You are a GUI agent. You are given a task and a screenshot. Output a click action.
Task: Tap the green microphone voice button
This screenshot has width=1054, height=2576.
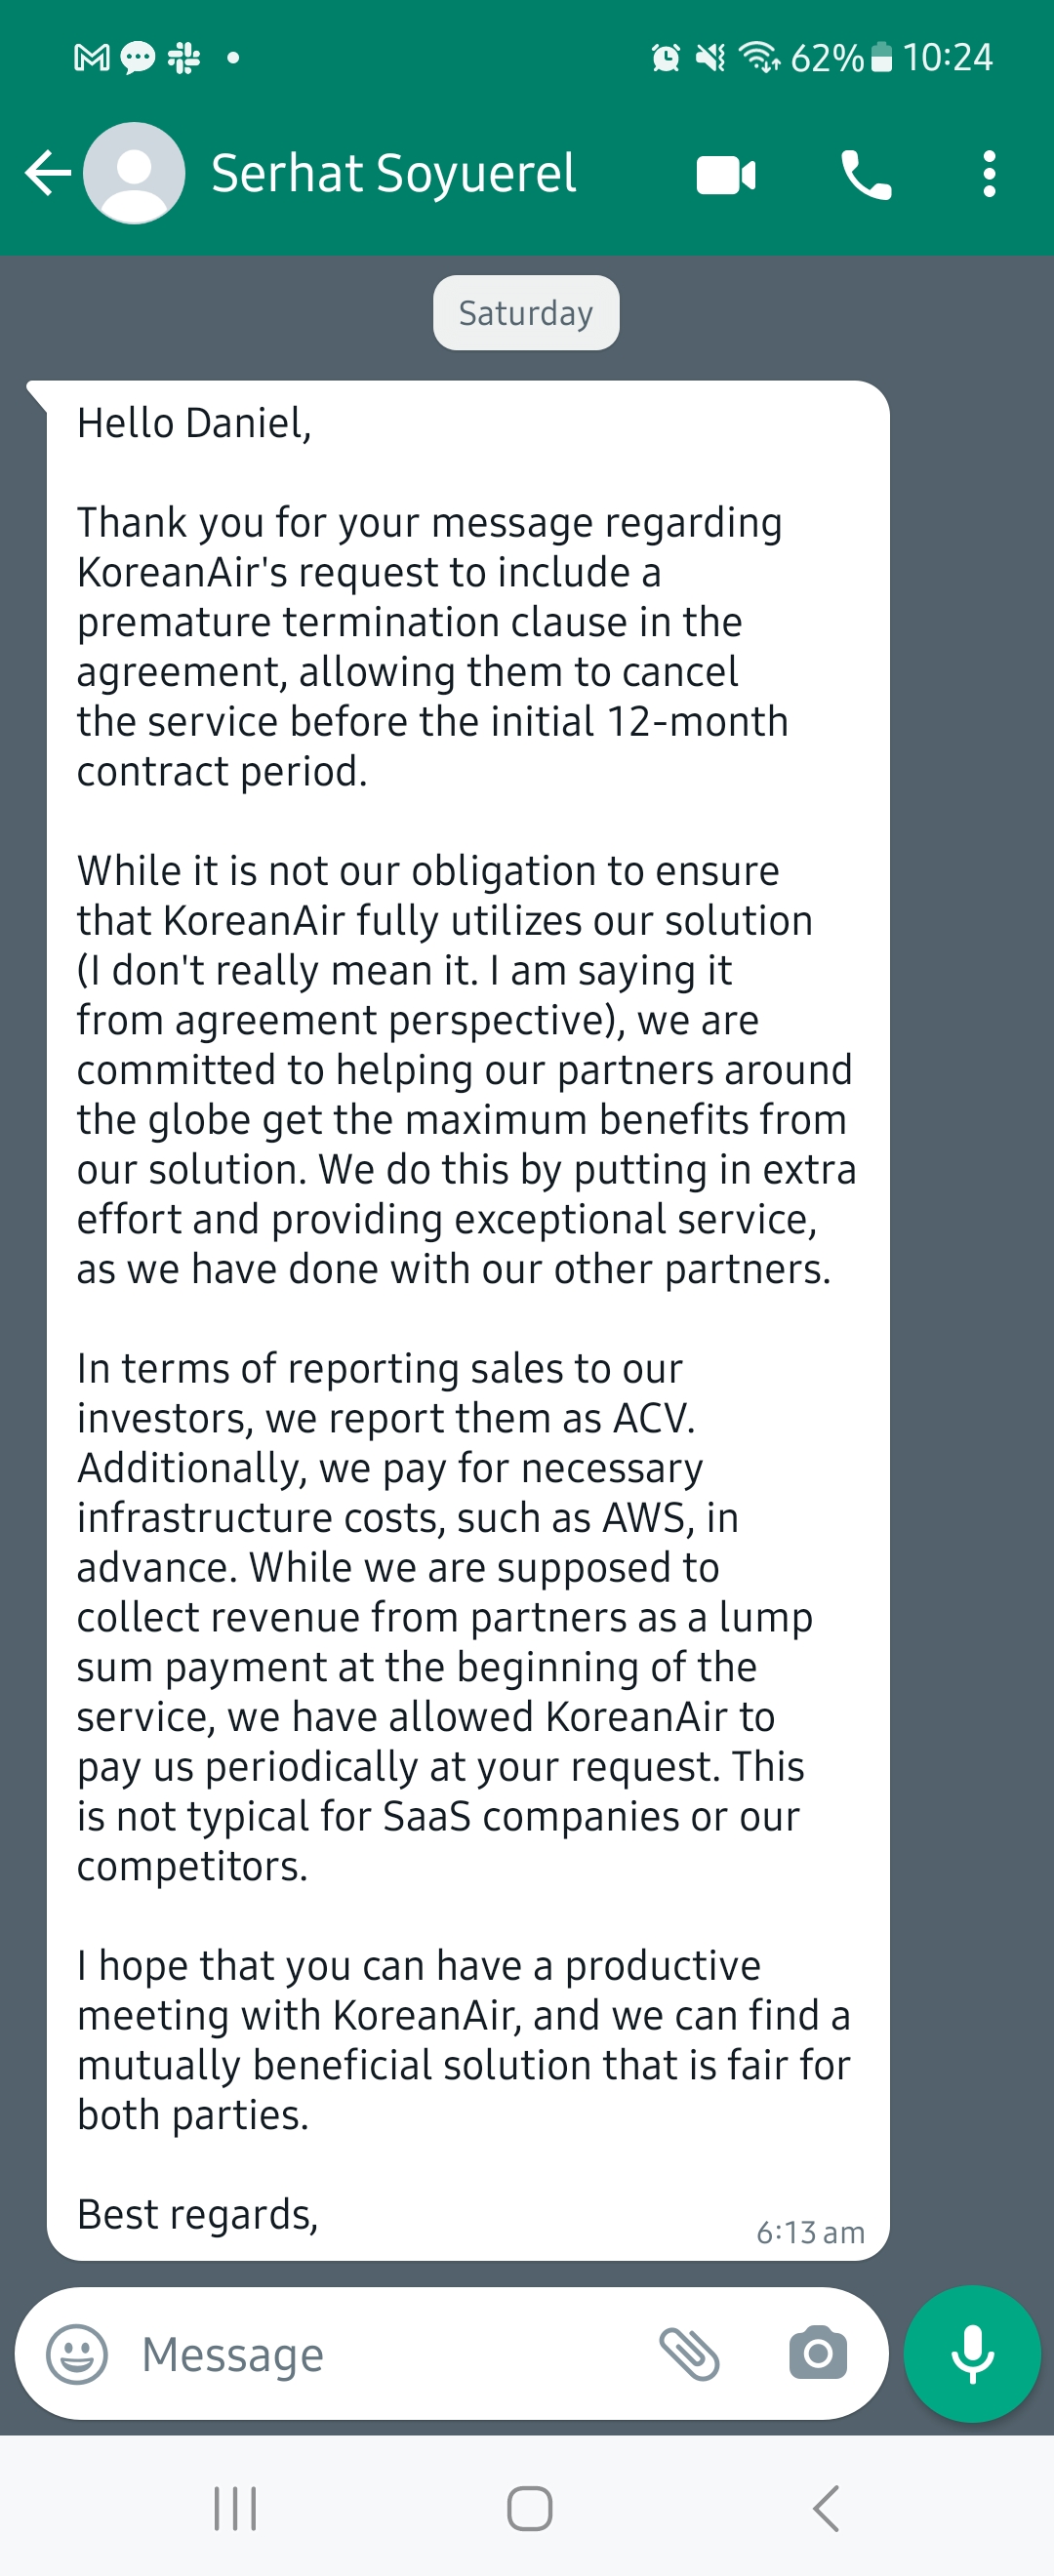pyautogui.click(x=971, y=2354)
